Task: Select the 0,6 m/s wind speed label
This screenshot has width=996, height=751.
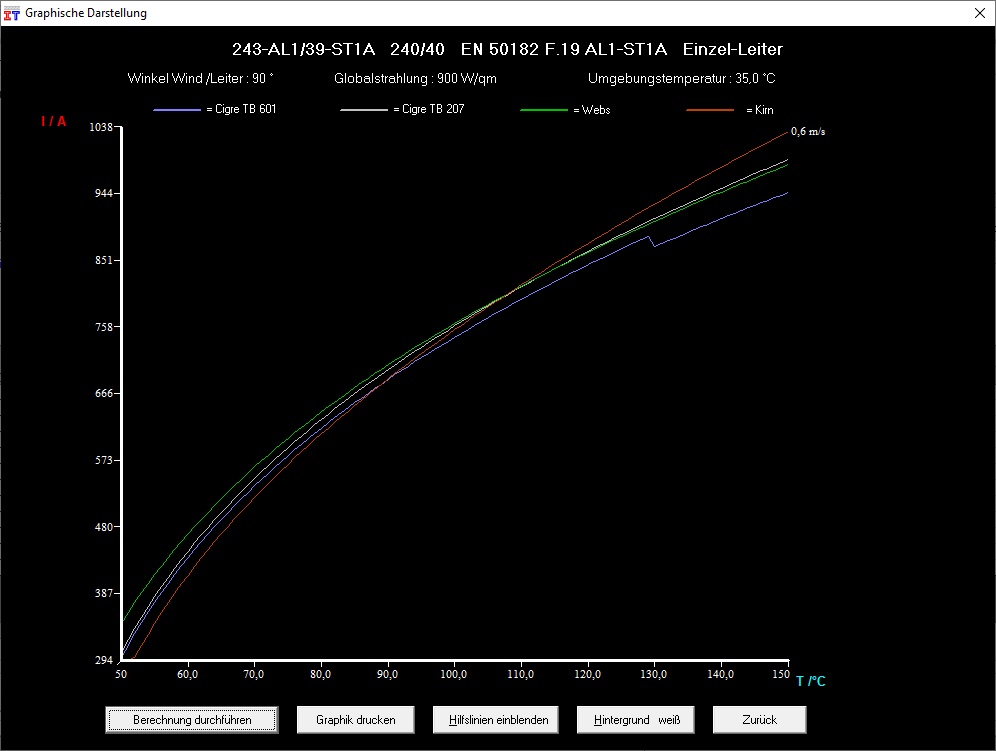Action: (808, 131)
